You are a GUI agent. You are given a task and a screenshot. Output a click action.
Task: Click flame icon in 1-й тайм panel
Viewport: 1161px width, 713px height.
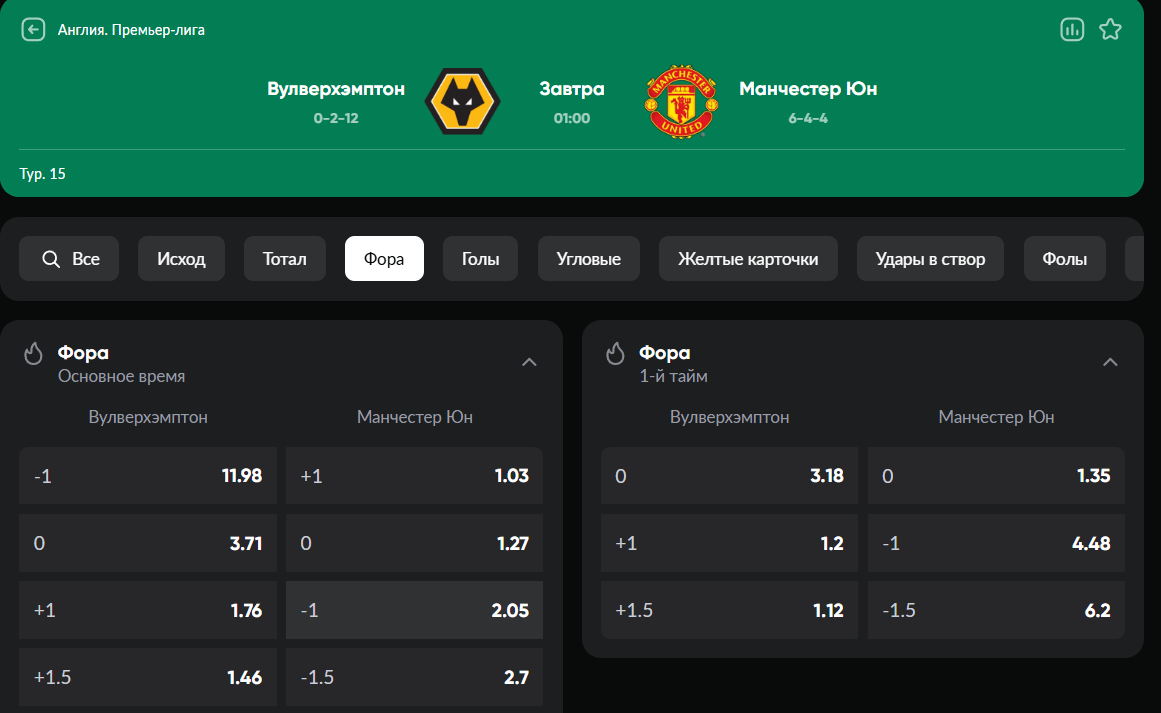(616, 354)
